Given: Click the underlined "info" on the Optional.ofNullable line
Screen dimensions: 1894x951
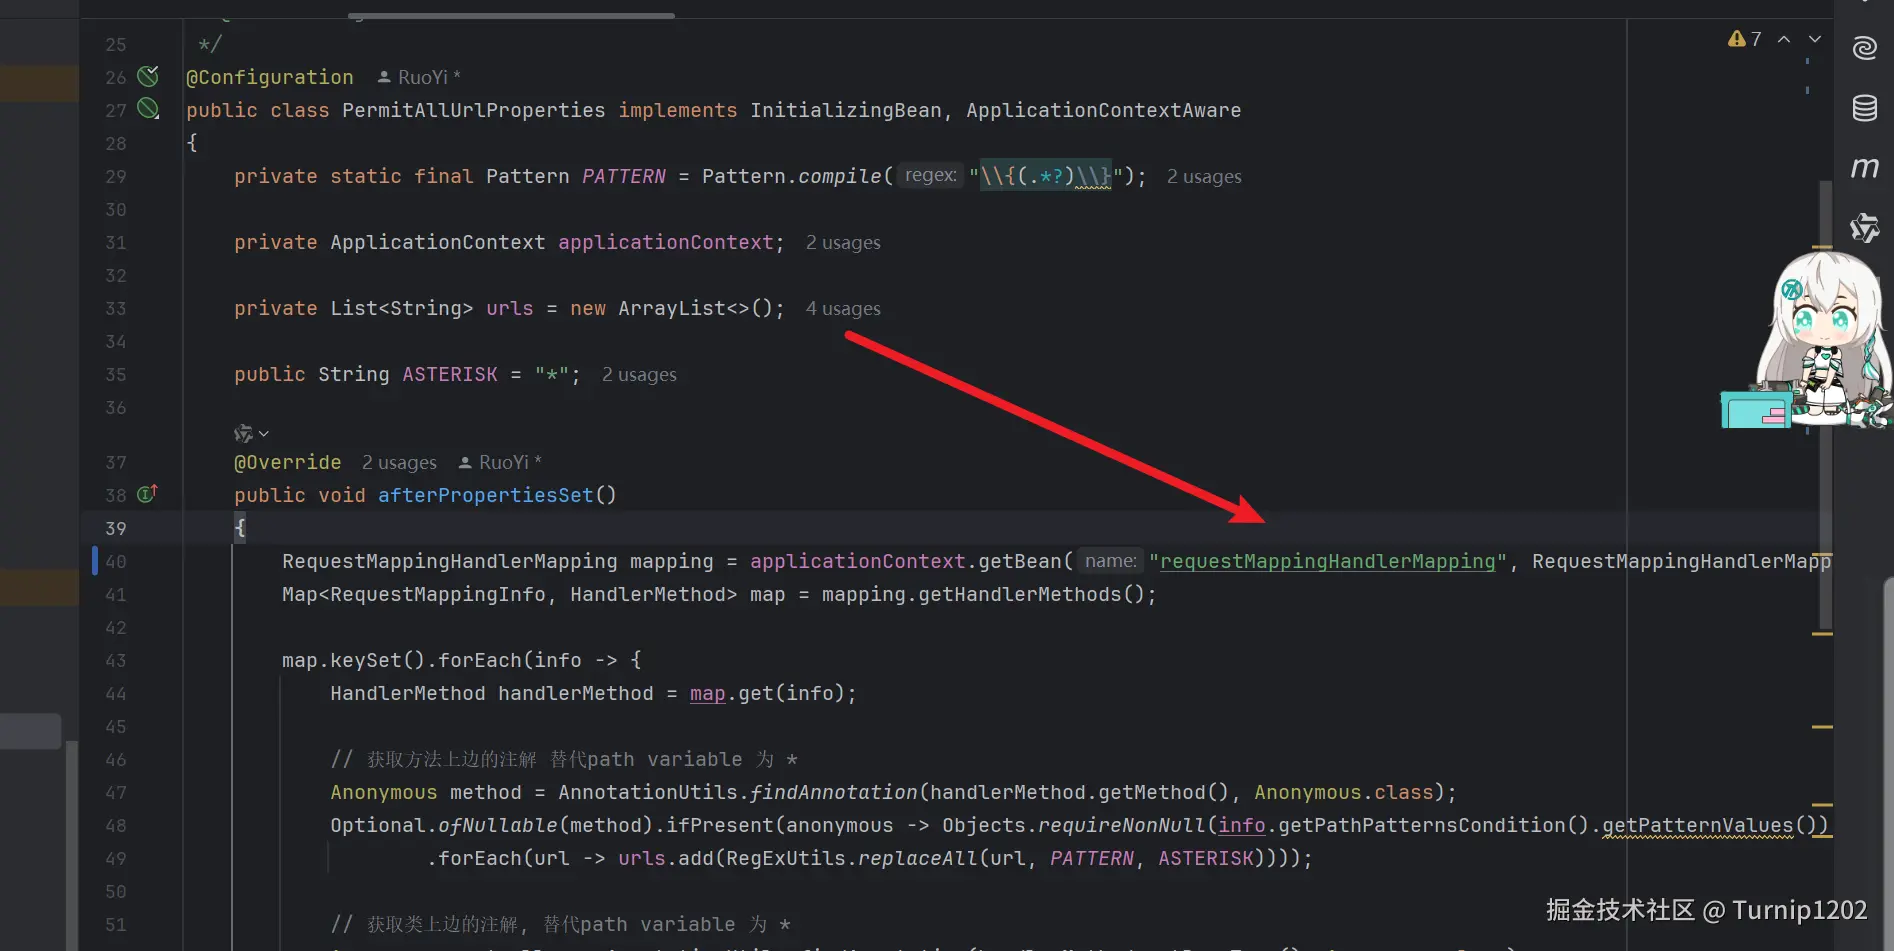Looking at the screenshot, I should tap(1242, 826).
